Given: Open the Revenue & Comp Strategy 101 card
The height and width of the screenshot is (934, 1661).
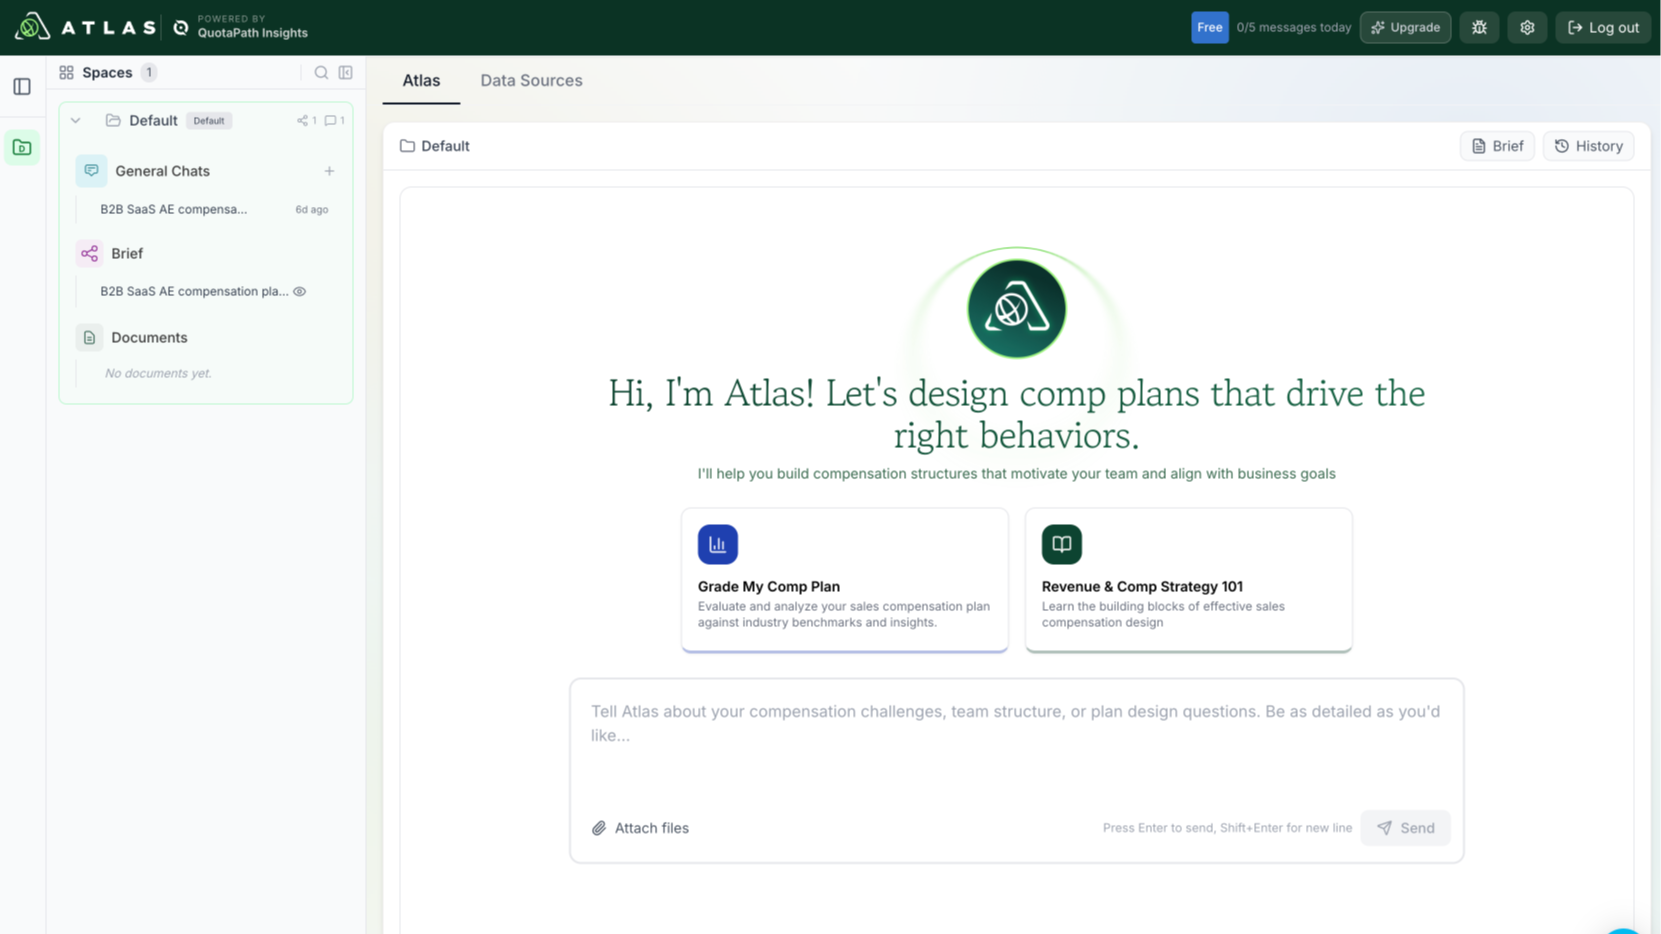Looking at the screenshot, I should [x=1189, y=580].
